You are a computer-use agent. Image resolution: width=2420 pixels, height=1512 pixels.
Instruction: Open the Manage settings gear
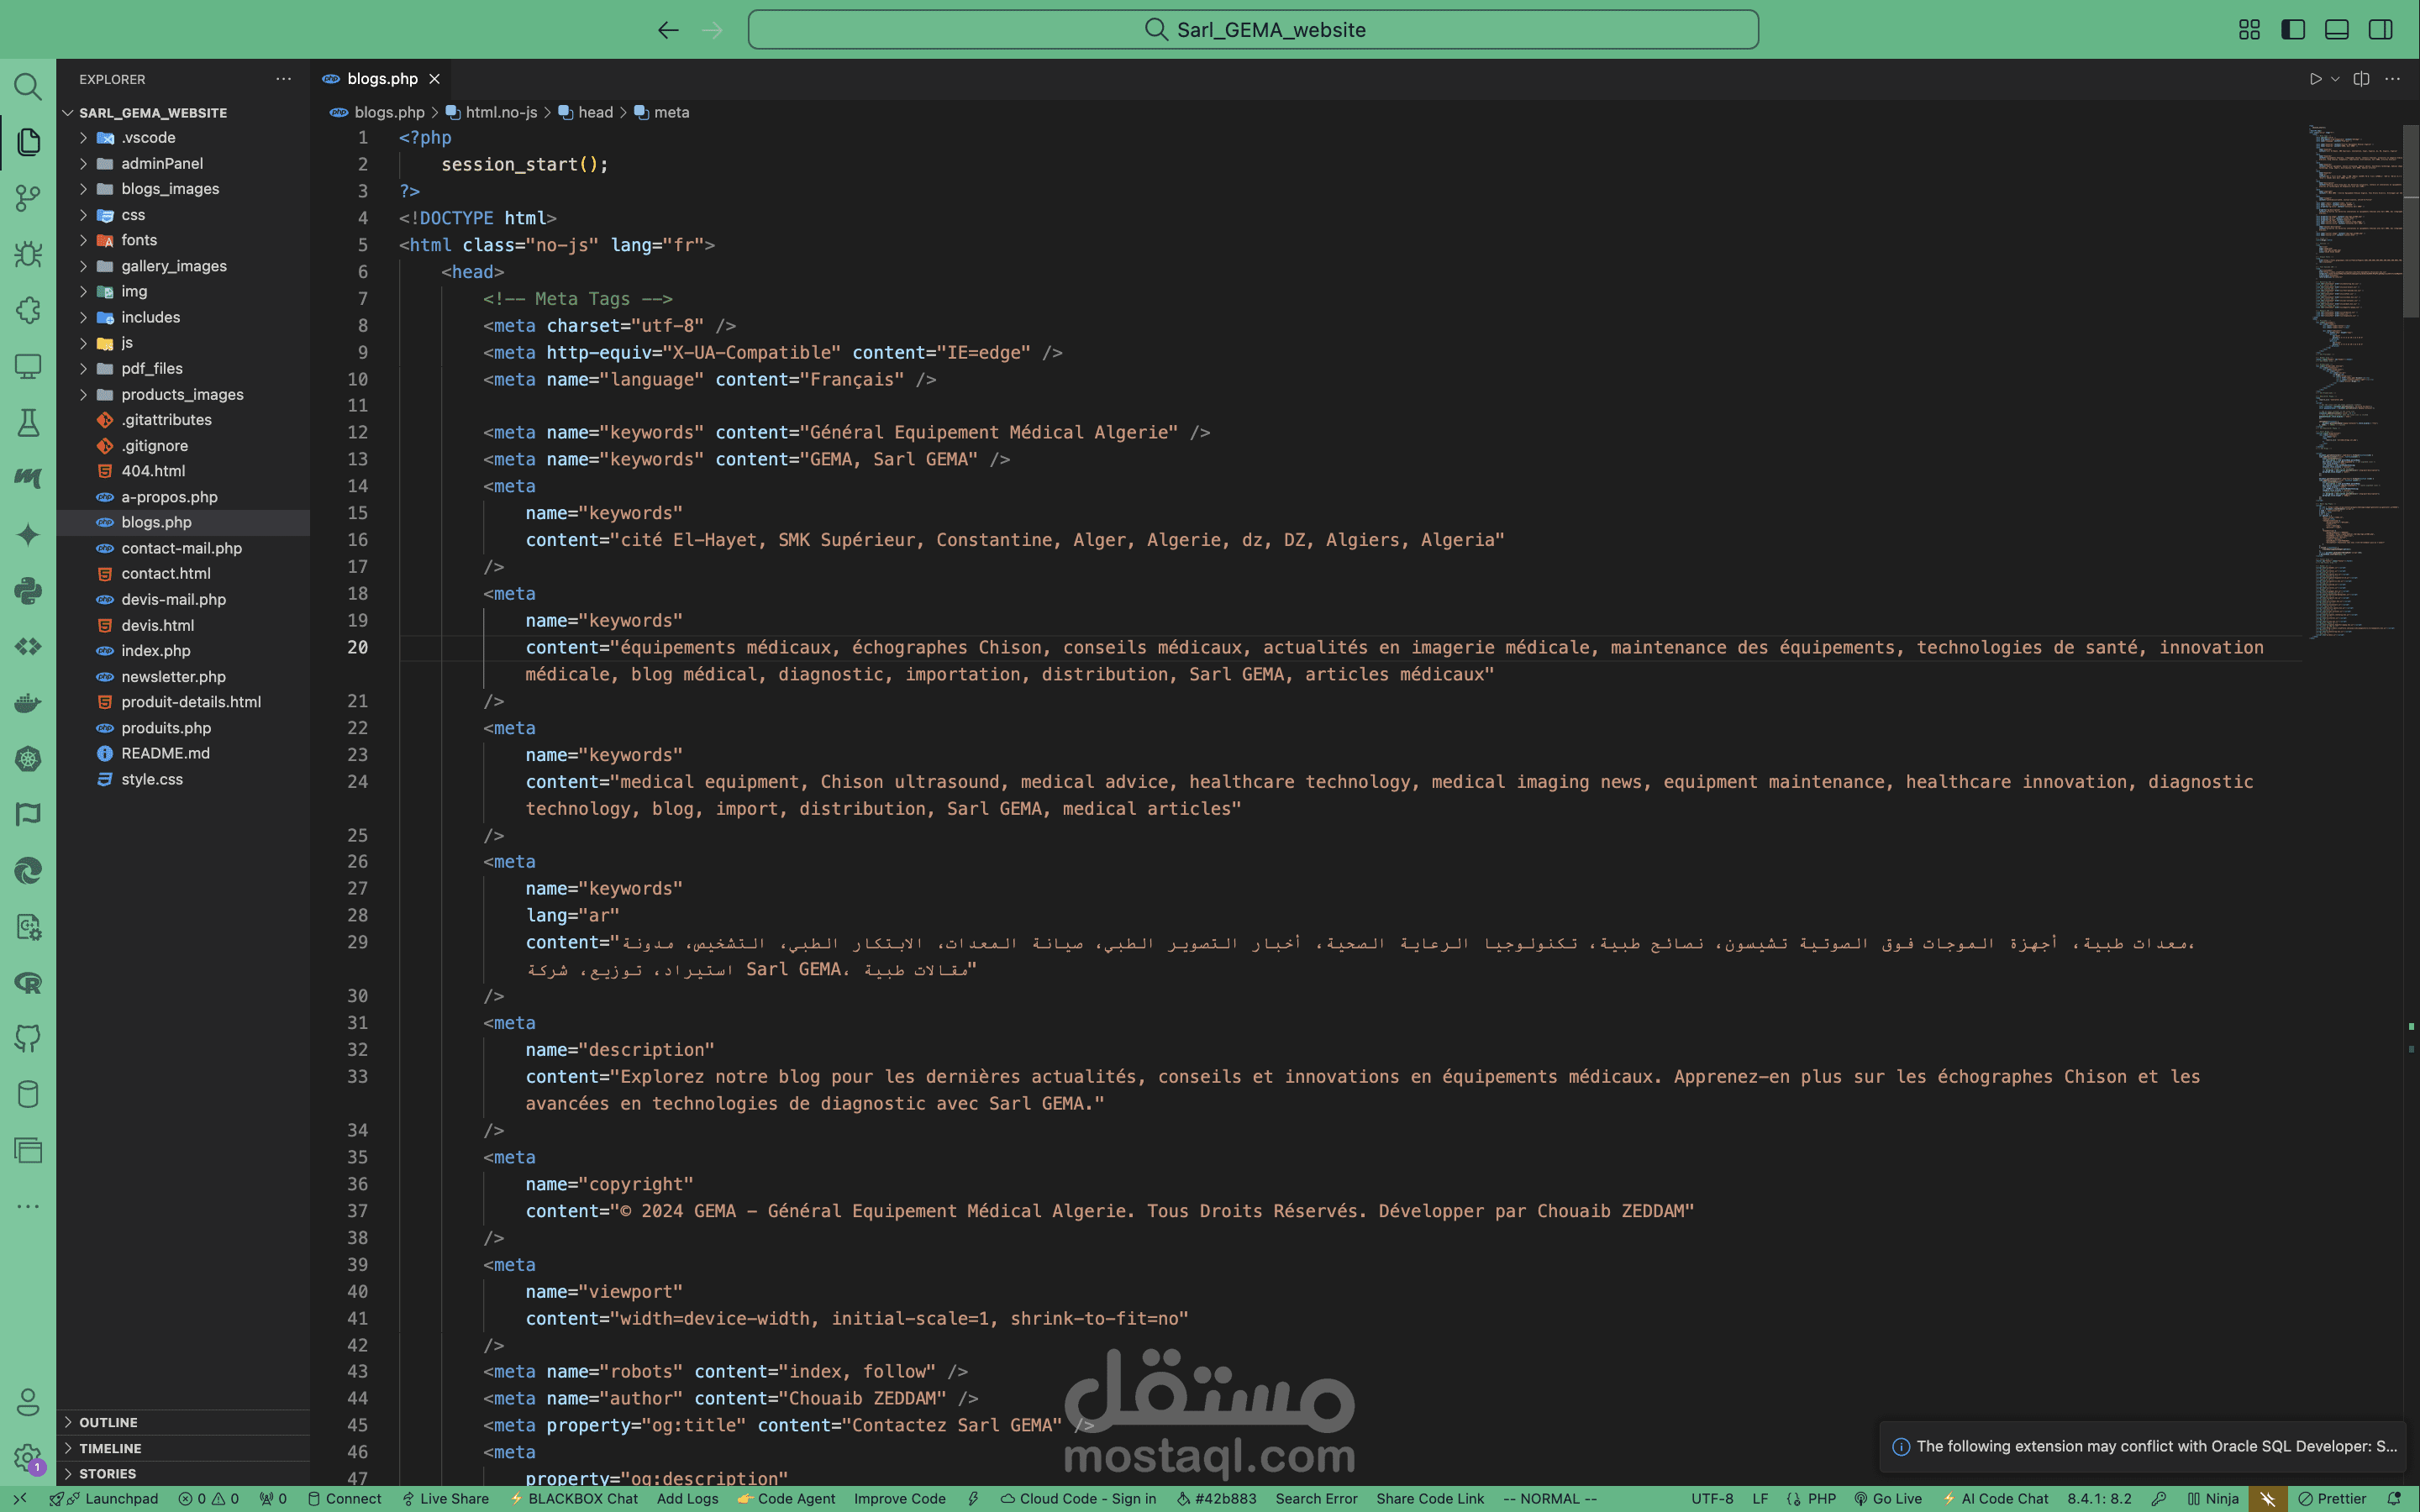coord(28,1458)
